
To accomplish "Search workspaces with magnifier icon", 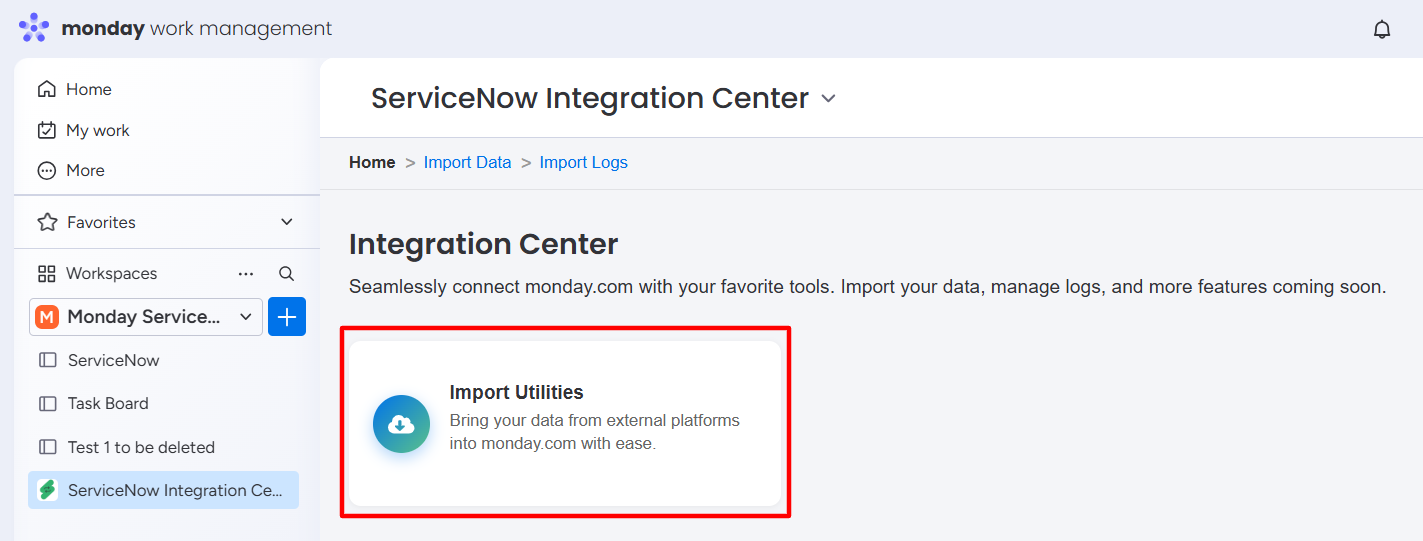I will pyautogui.click(x=286, y=273).
